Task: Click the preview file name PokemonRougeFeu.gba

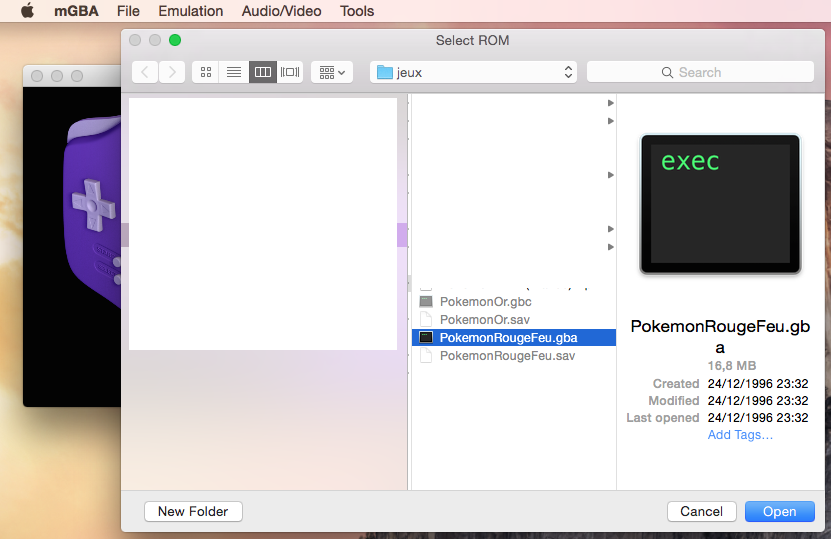Action: point(720,337)
